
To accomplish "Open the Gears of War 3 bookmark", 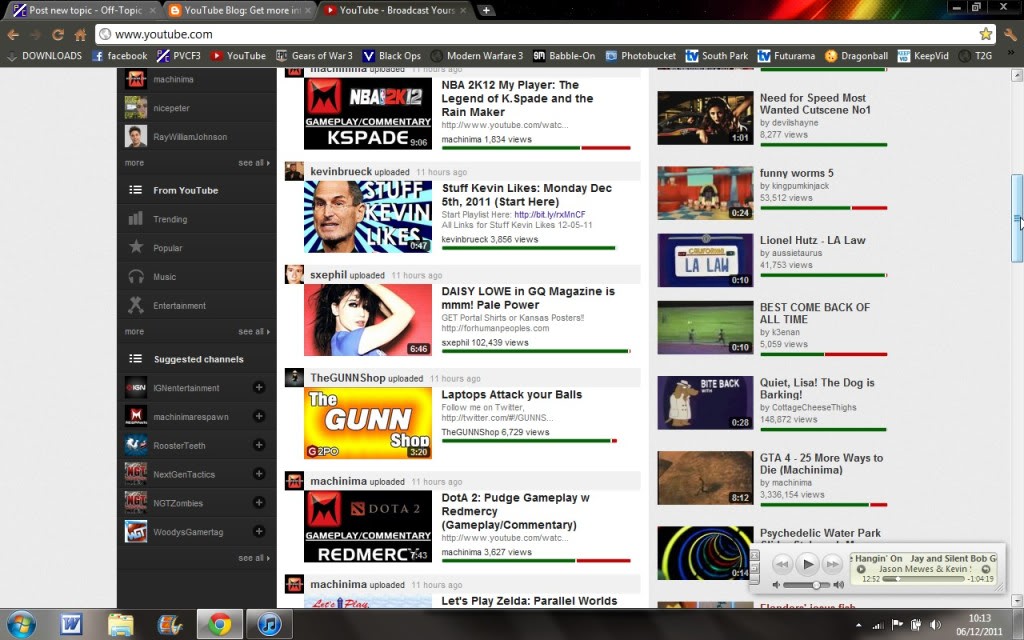I will pyautogui.click(x=314, y=56).
